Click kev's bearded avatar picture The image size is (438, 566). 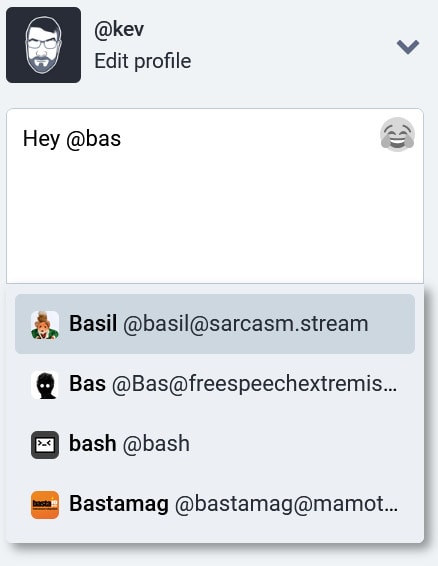point(43,45)
